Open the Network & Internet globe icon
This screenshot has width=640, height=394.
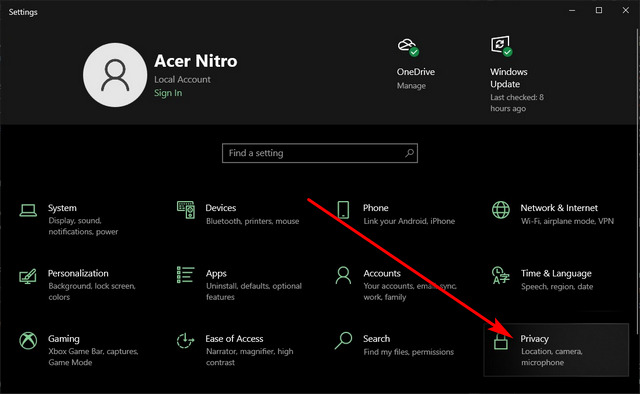tap(501, 210)
